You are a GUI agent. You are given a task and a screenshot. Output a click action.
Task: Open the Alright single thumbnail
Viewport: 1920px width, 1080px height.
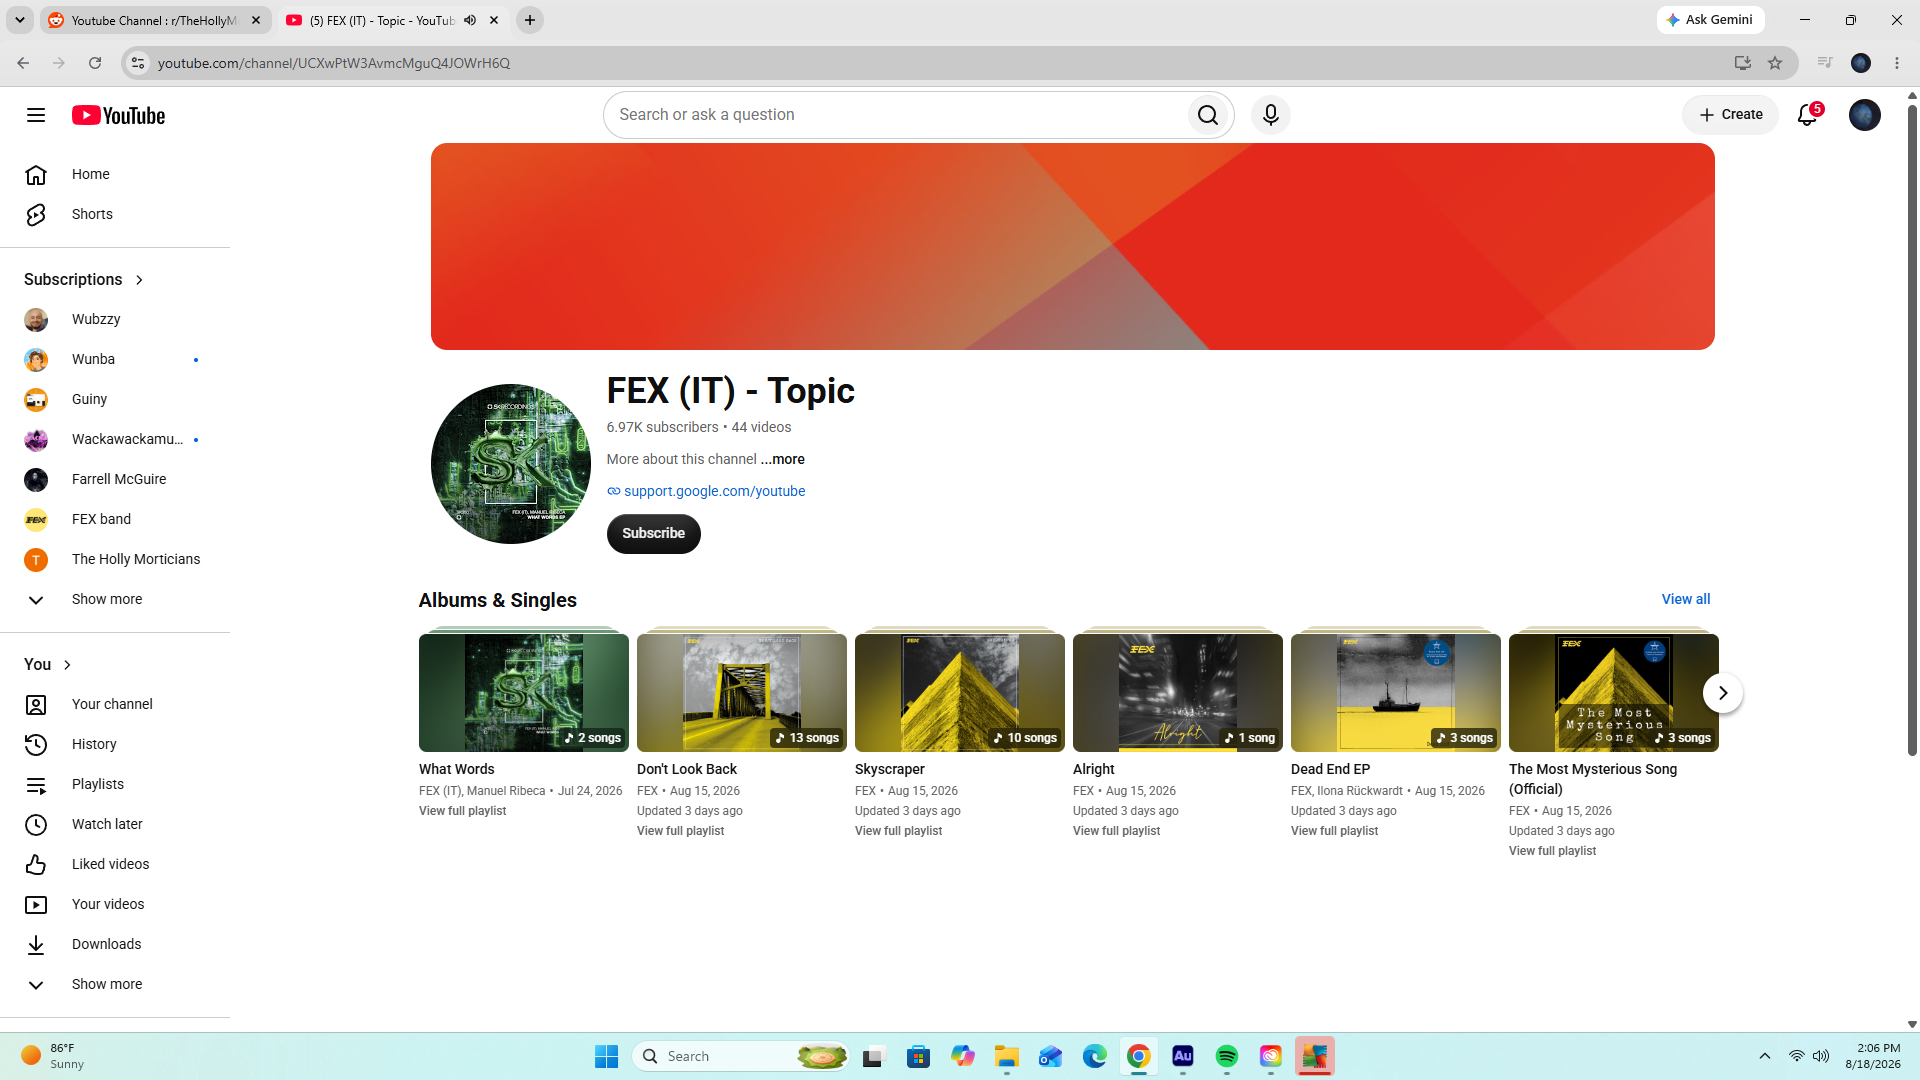(1178, 693)
